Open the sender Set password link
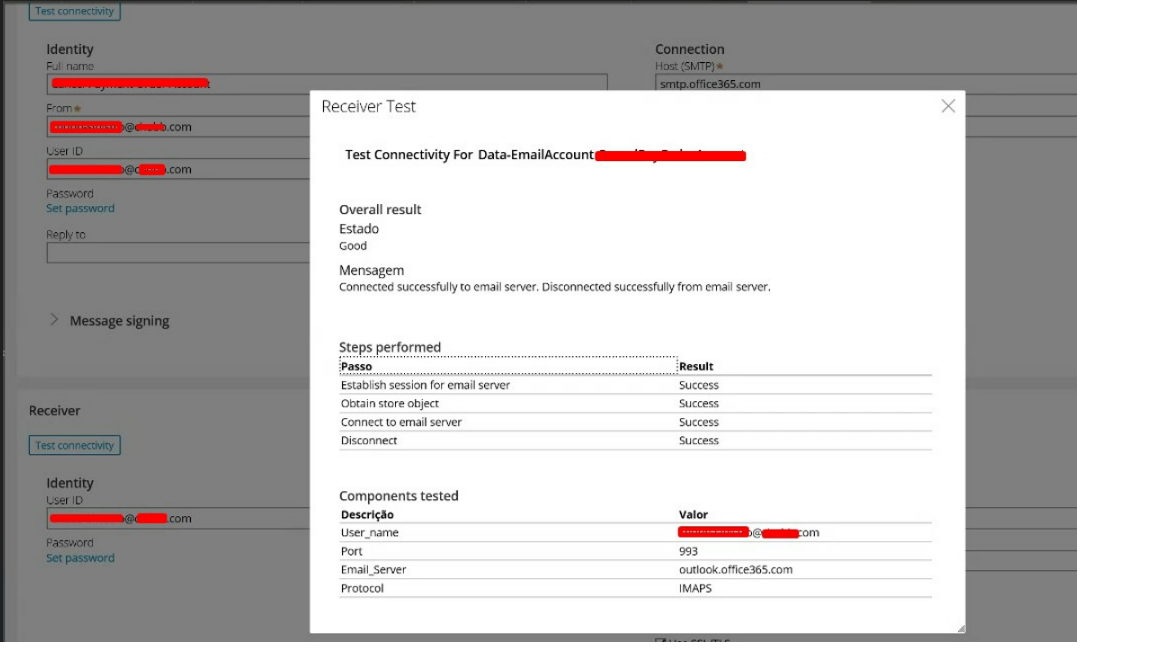Image resolution: width=1152 pixels, height=648 pixels. coord(80,208)
